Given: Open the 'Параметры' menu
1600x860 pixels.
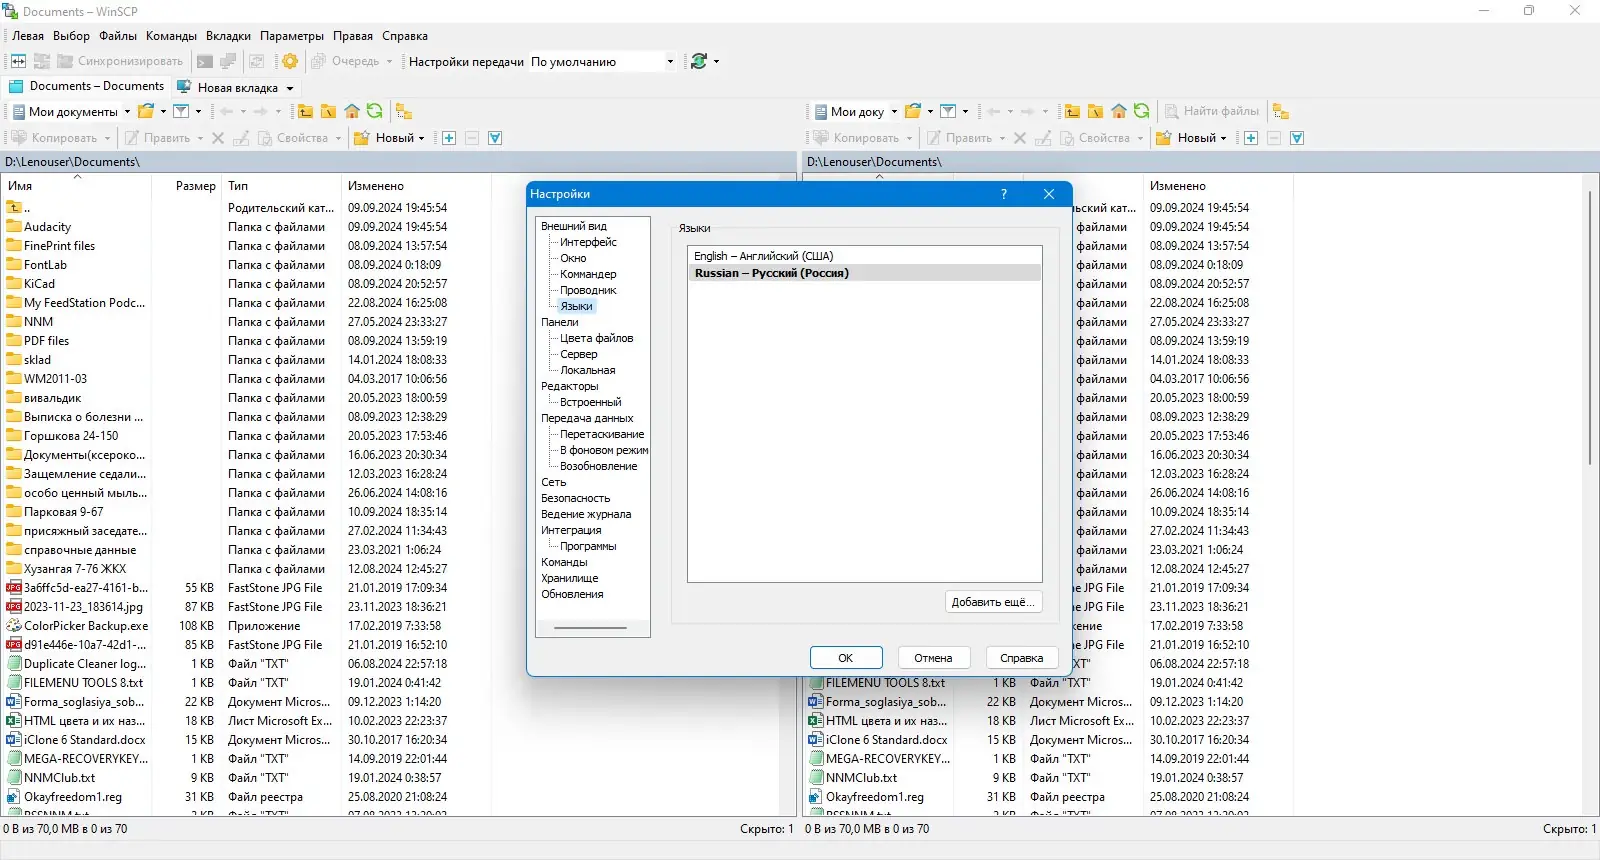Looking at the screenshot, I should pos(292,36).
